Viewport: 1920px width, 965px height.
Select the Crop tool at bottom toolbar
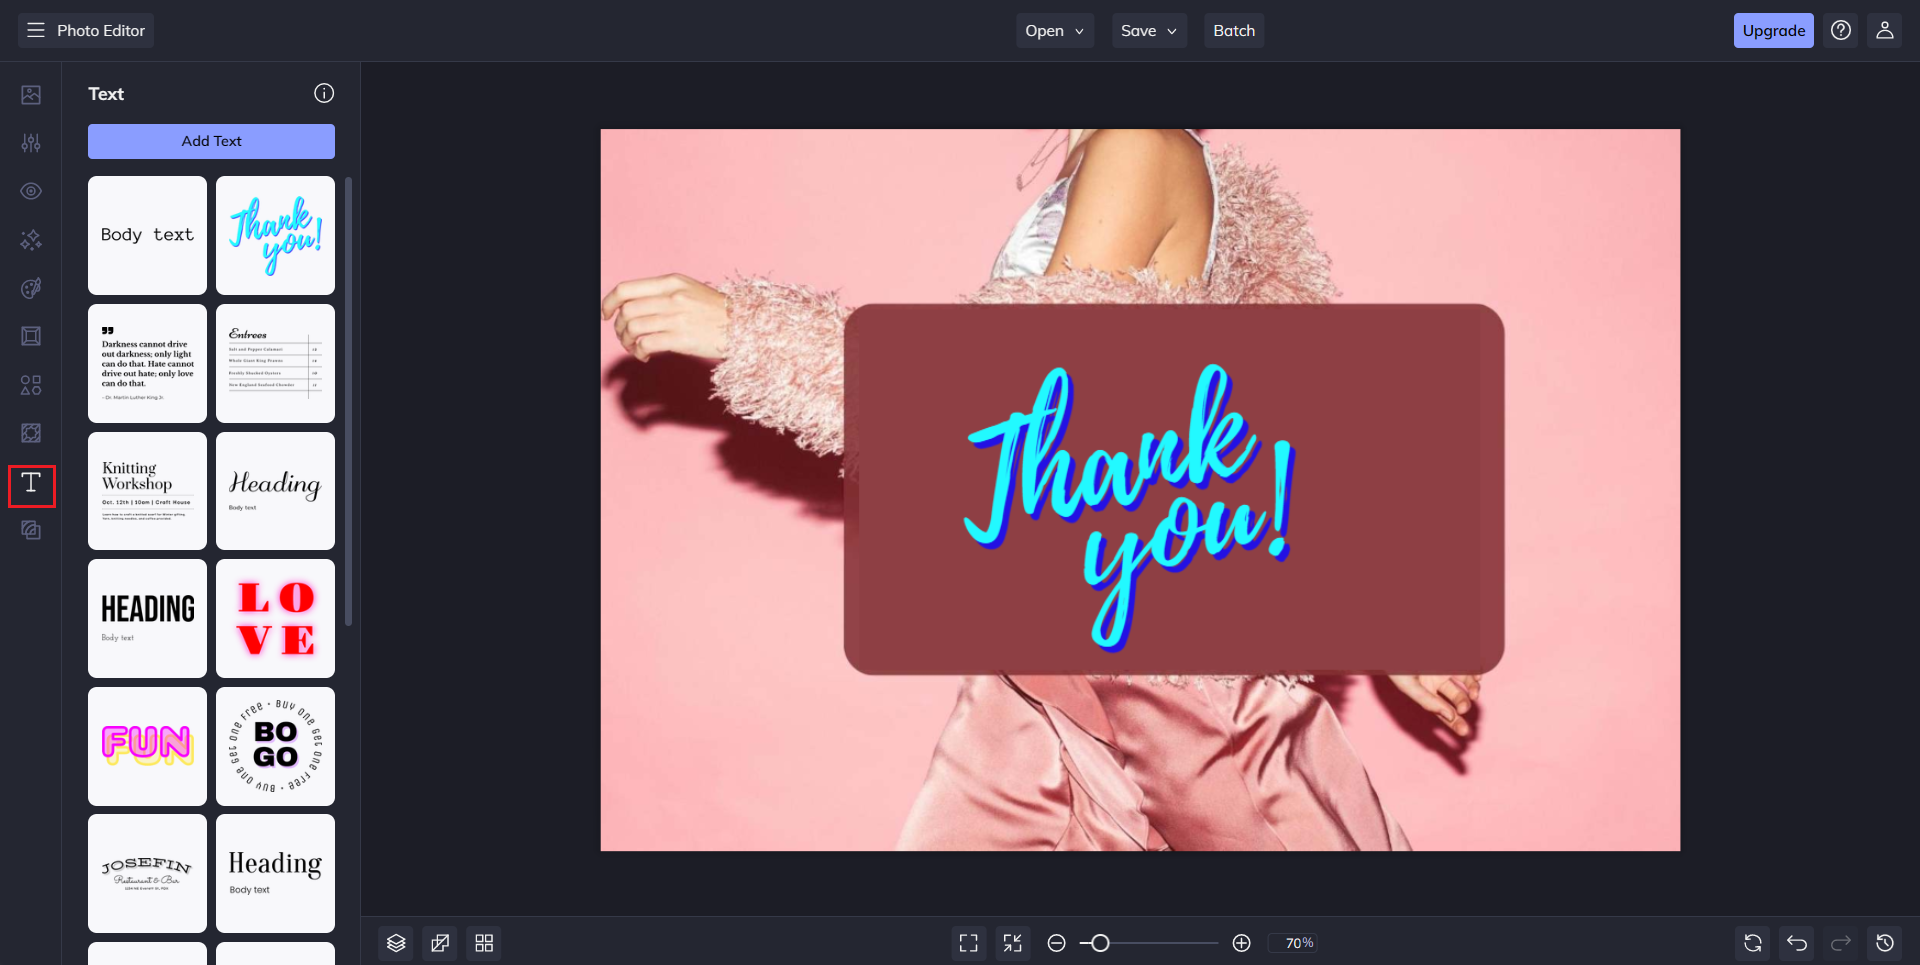click(x=439, y=942)
